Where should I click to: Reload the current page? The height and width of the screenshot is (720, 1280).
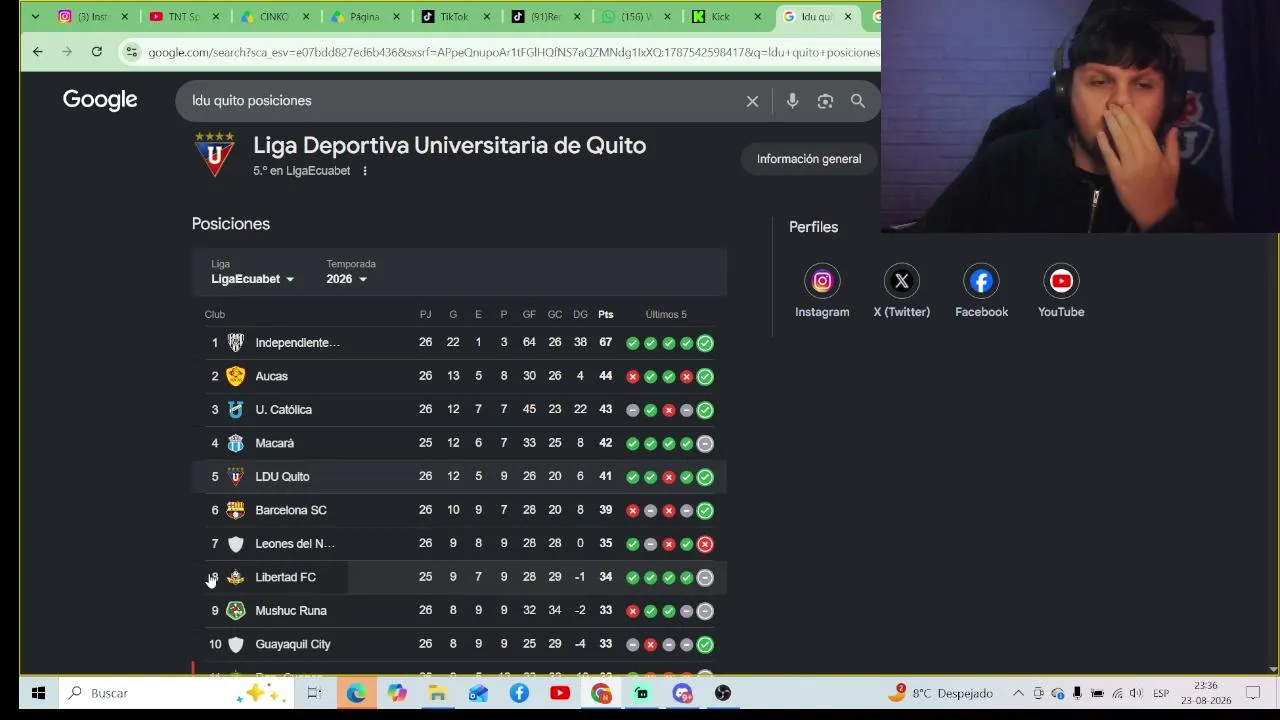[x=97, y=52]
